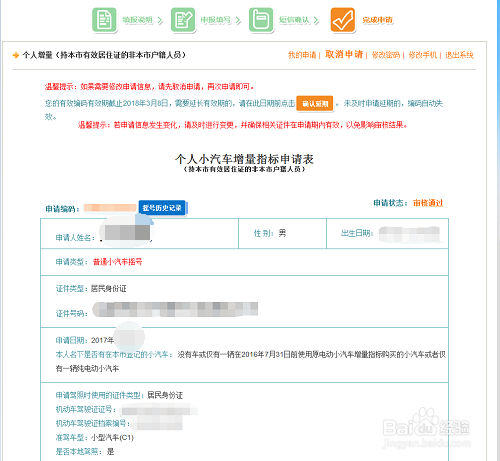
Task: Click the 小型汽车(C1) licence class text
Action: [112, 437]
